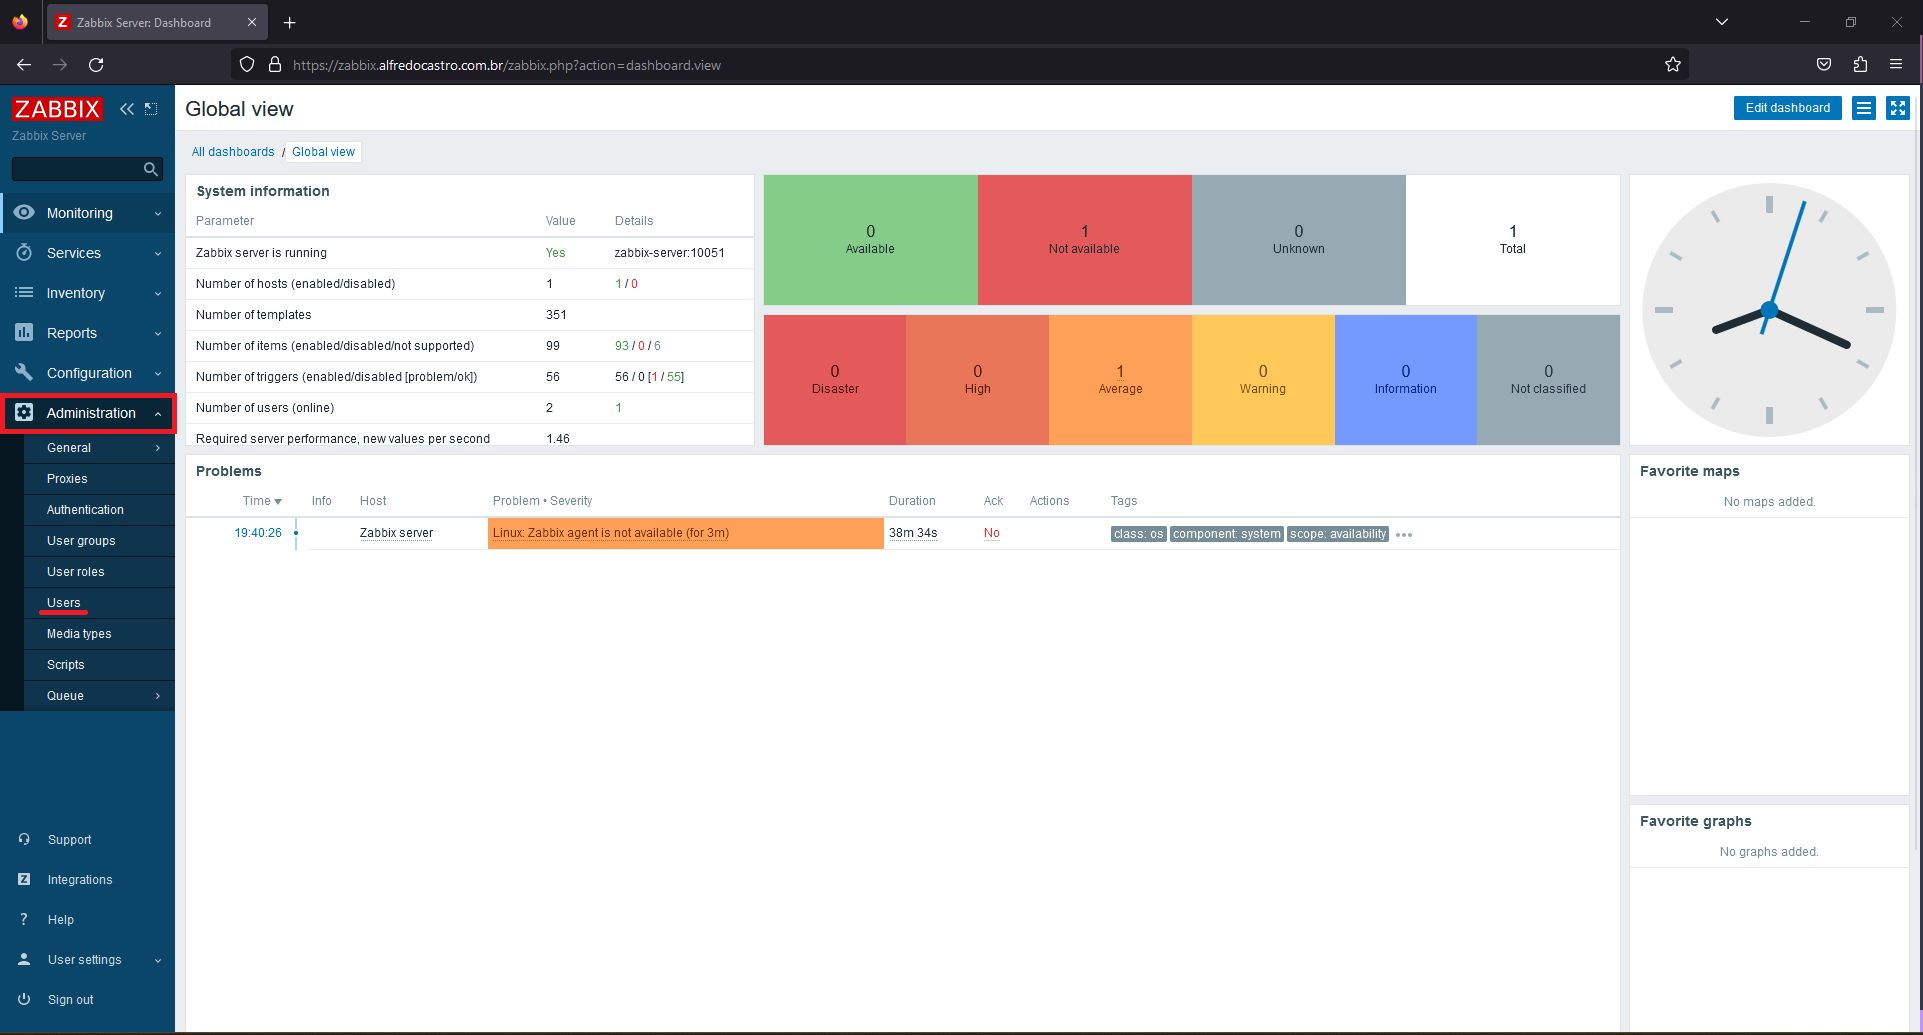Click the 'class: os' tag
Image resolution: width=1923 pixels, height=1035 pixels.
pos(1138,534)
